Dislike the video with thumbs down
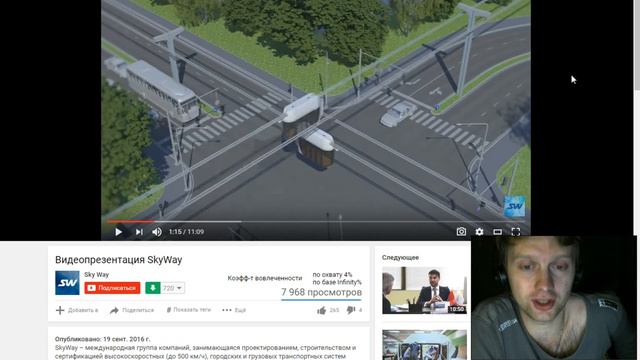The image size is (640, 360). (354, 311)
